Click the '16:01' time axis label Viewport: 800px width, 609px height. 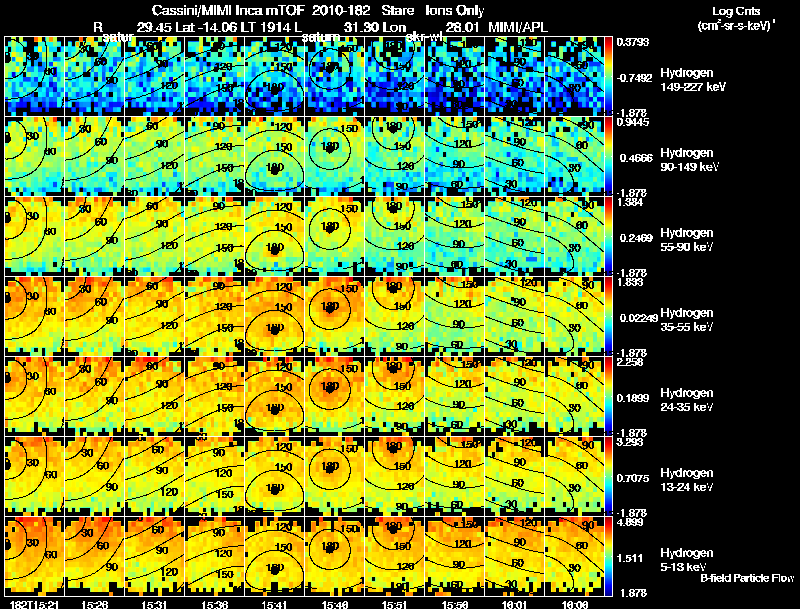(x=515, y=604)
